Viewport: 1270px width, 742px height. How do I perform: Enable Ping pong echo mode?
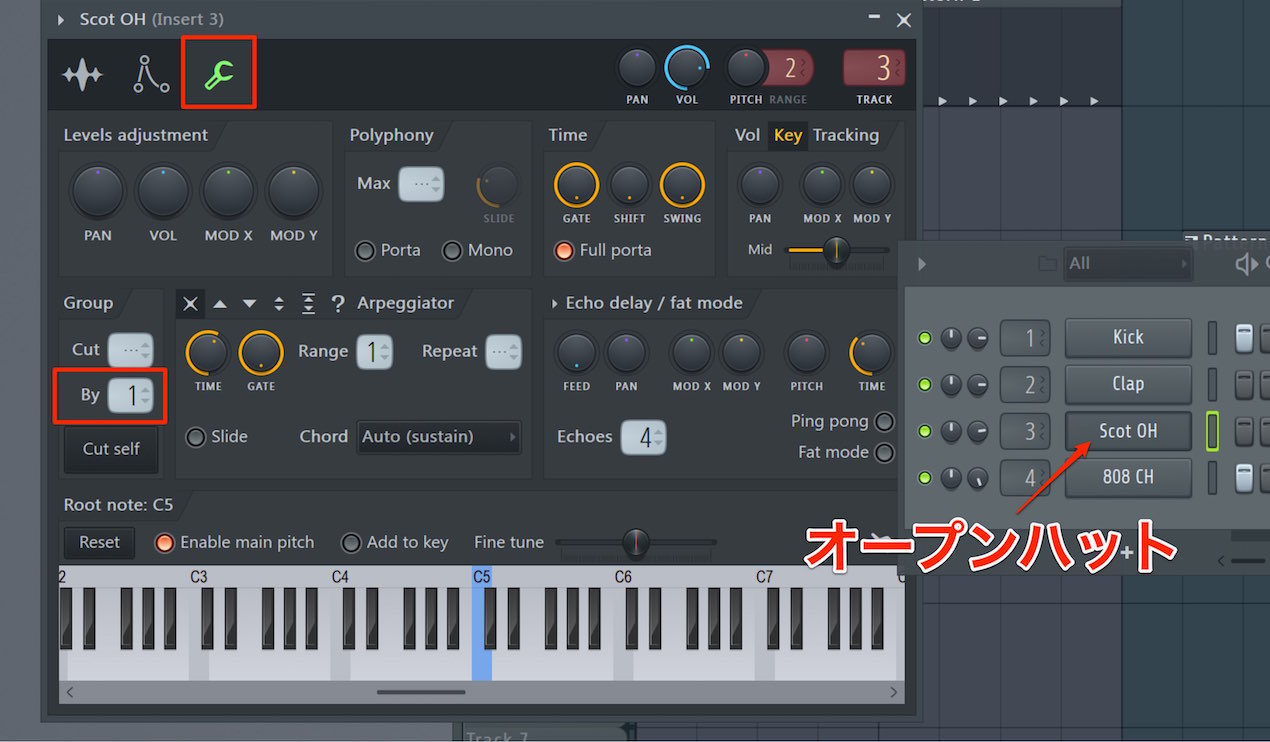(x=884, y=421)
